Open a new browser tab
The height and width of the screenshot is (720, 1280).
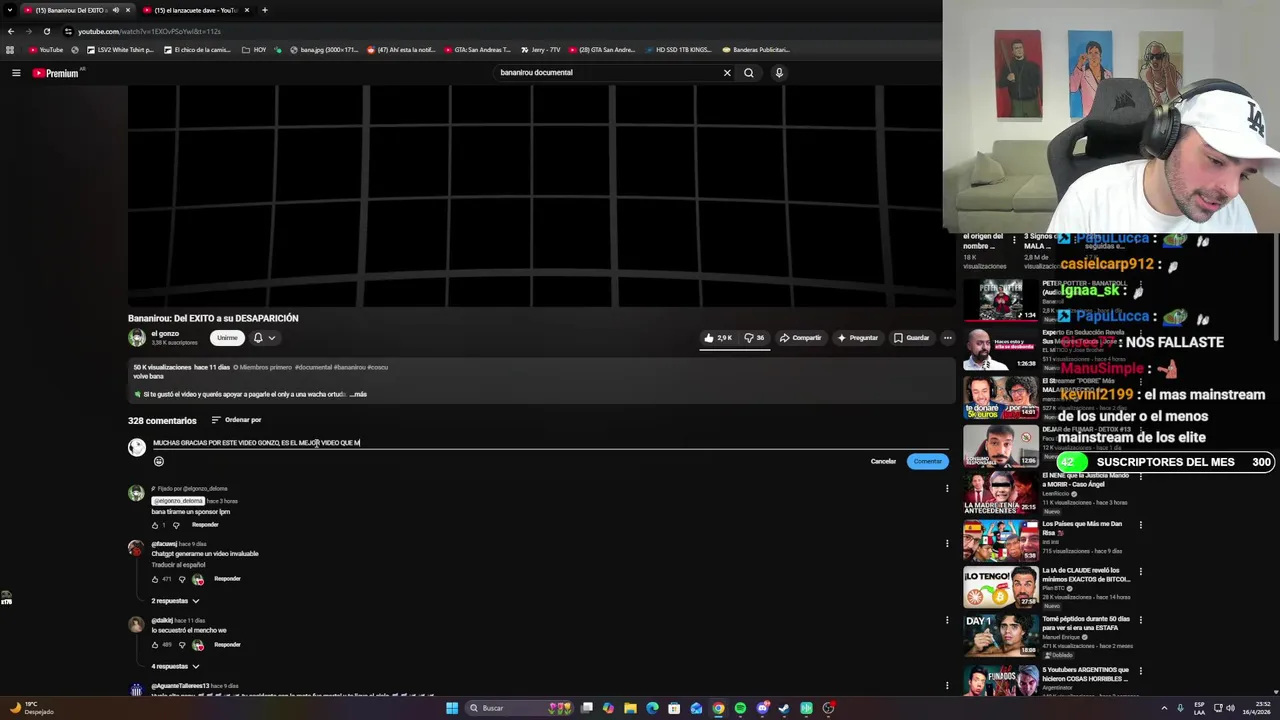click(264, 10)
